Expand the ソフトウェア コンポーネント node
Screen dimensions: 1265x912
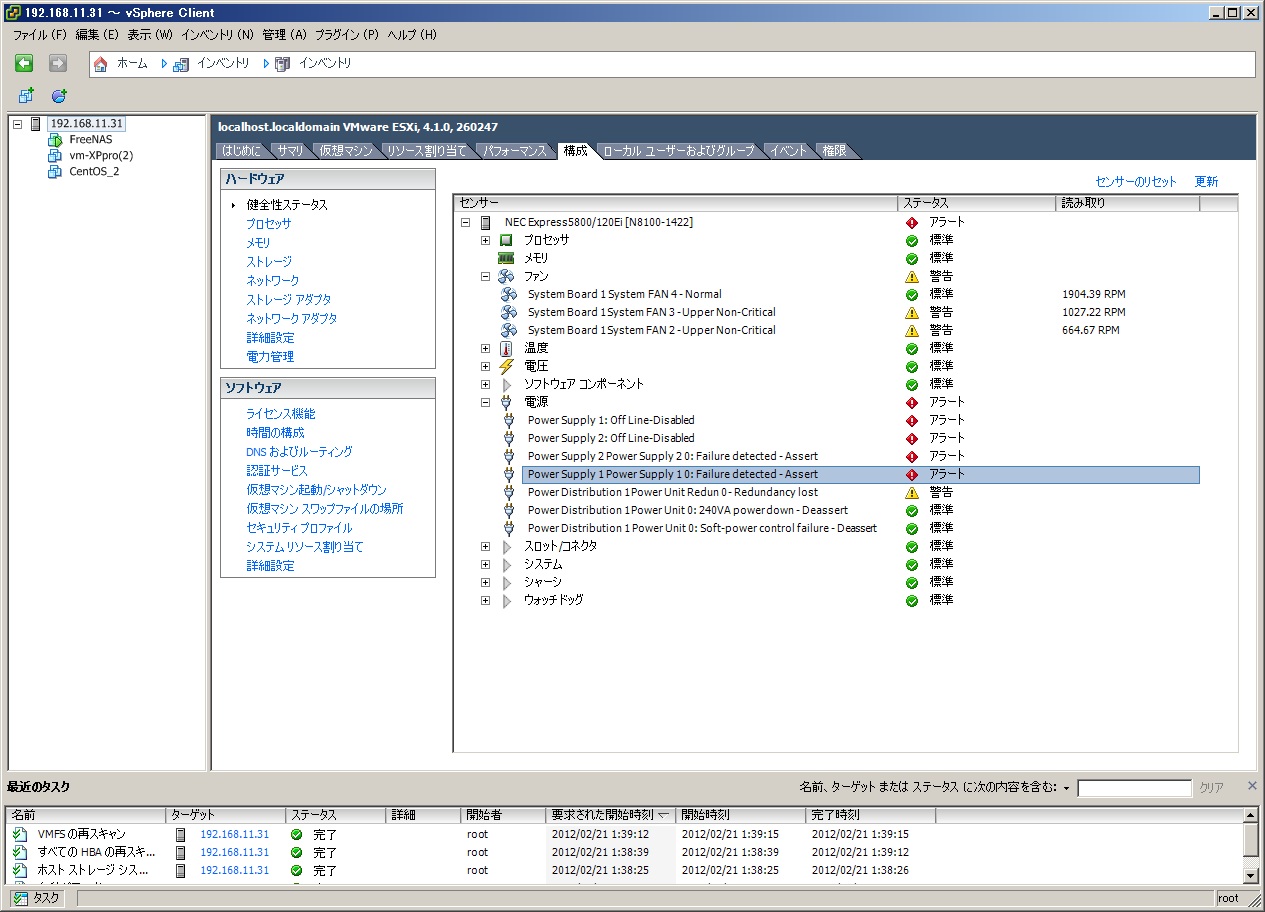point(485,384)
